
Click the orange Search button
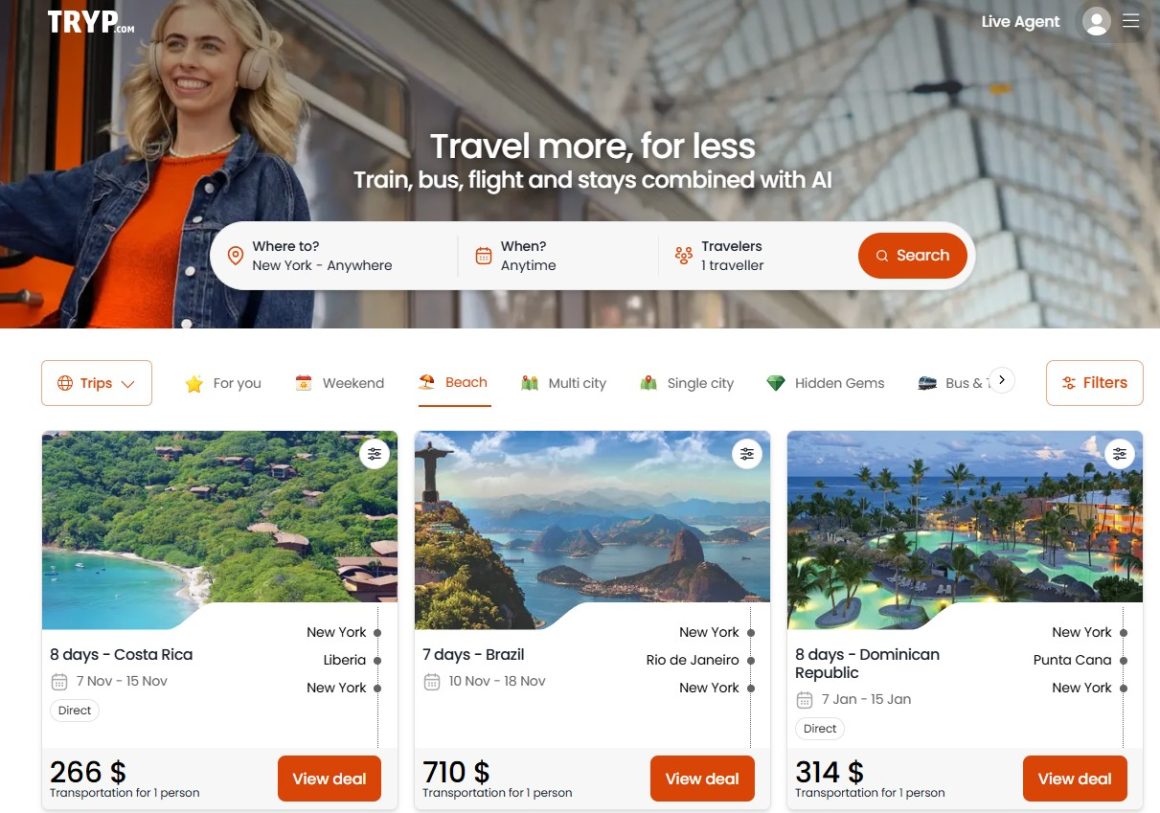point(912,256)
